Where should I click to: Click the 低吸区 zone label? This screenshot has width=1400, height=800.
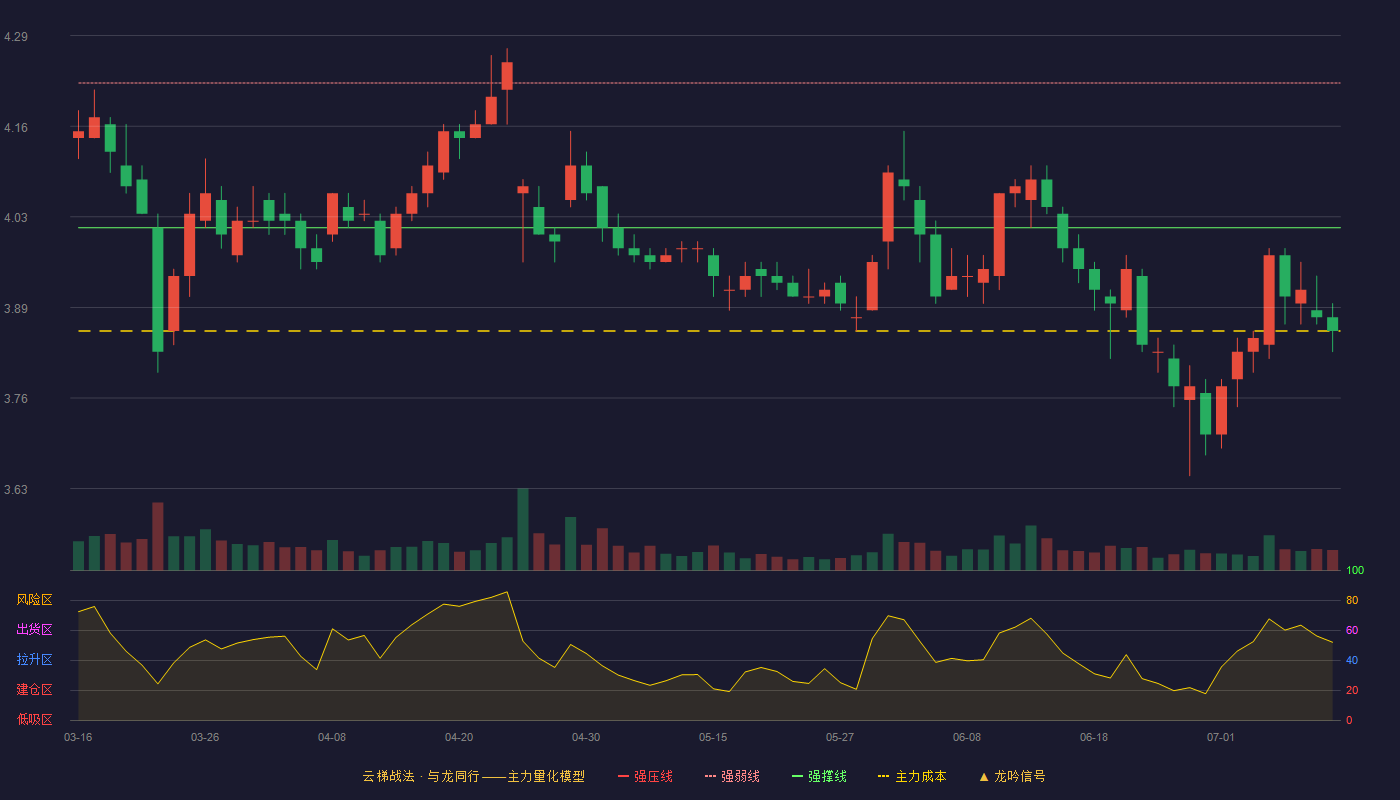tap(34, 719)
